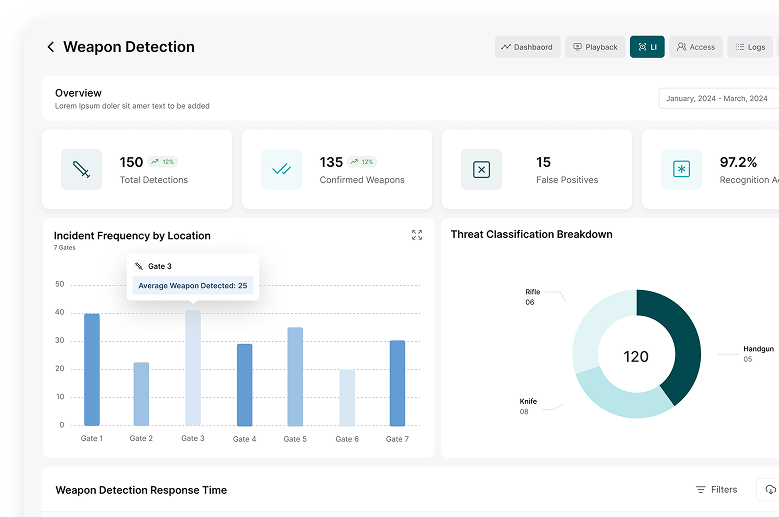Open the January–March 2024 date range picker

pyautogui.click(x=717, y=99)
